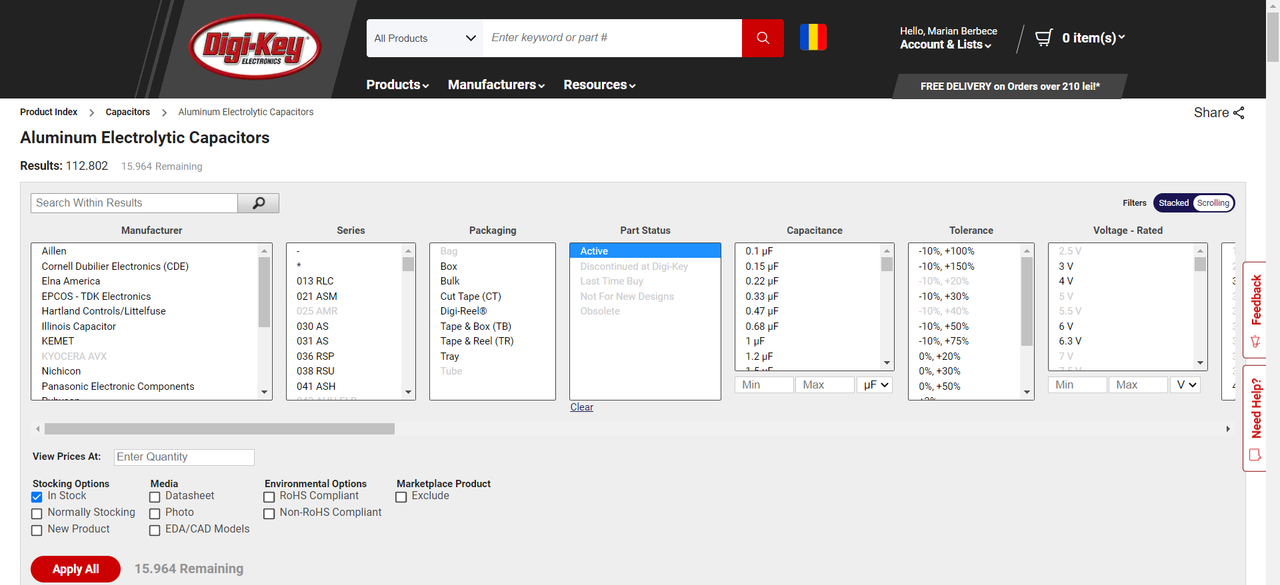This screenshot has width=1280, height=585.
Task: Tick the New Product checkbox
Action: 37,530
